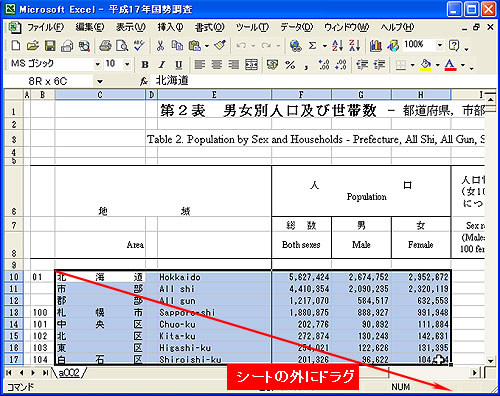Open the 挿入(I) menu
The width and height of the screenshot is (500, 396).
170,27
